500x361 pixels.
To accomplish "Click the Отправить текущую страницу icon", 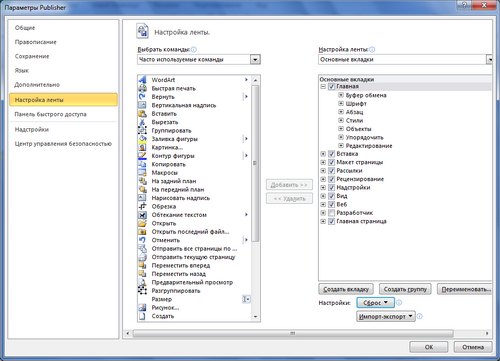I will tap(142, 257).
